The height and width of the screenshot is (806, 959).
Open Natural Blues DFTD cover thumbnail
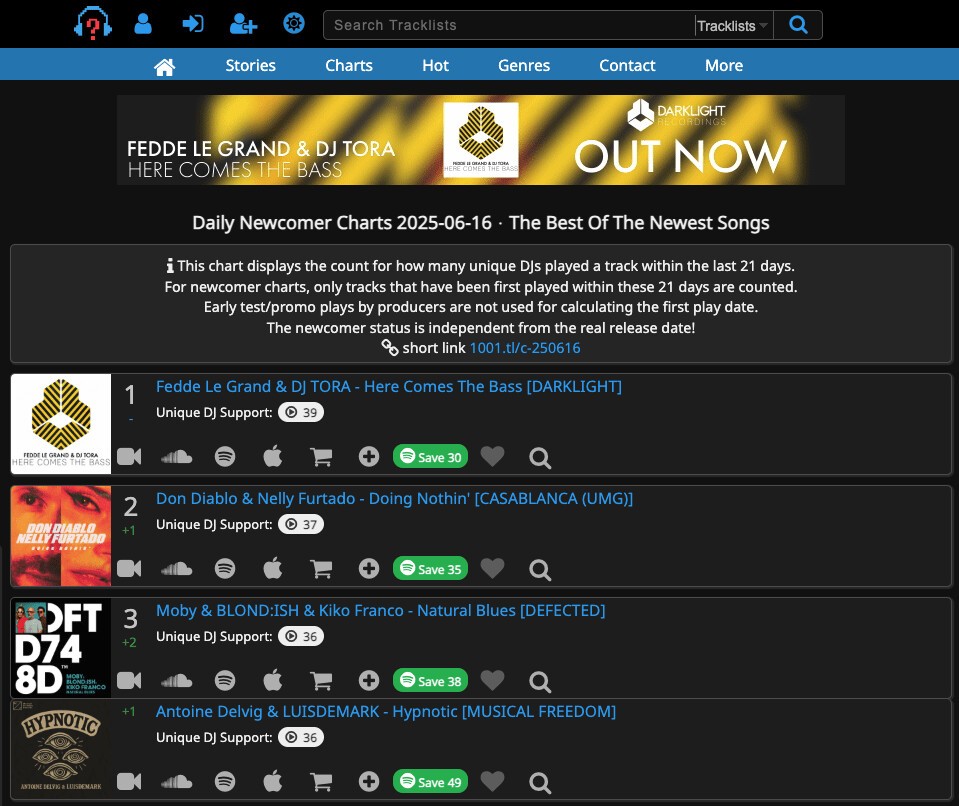(x=61, y=648)
